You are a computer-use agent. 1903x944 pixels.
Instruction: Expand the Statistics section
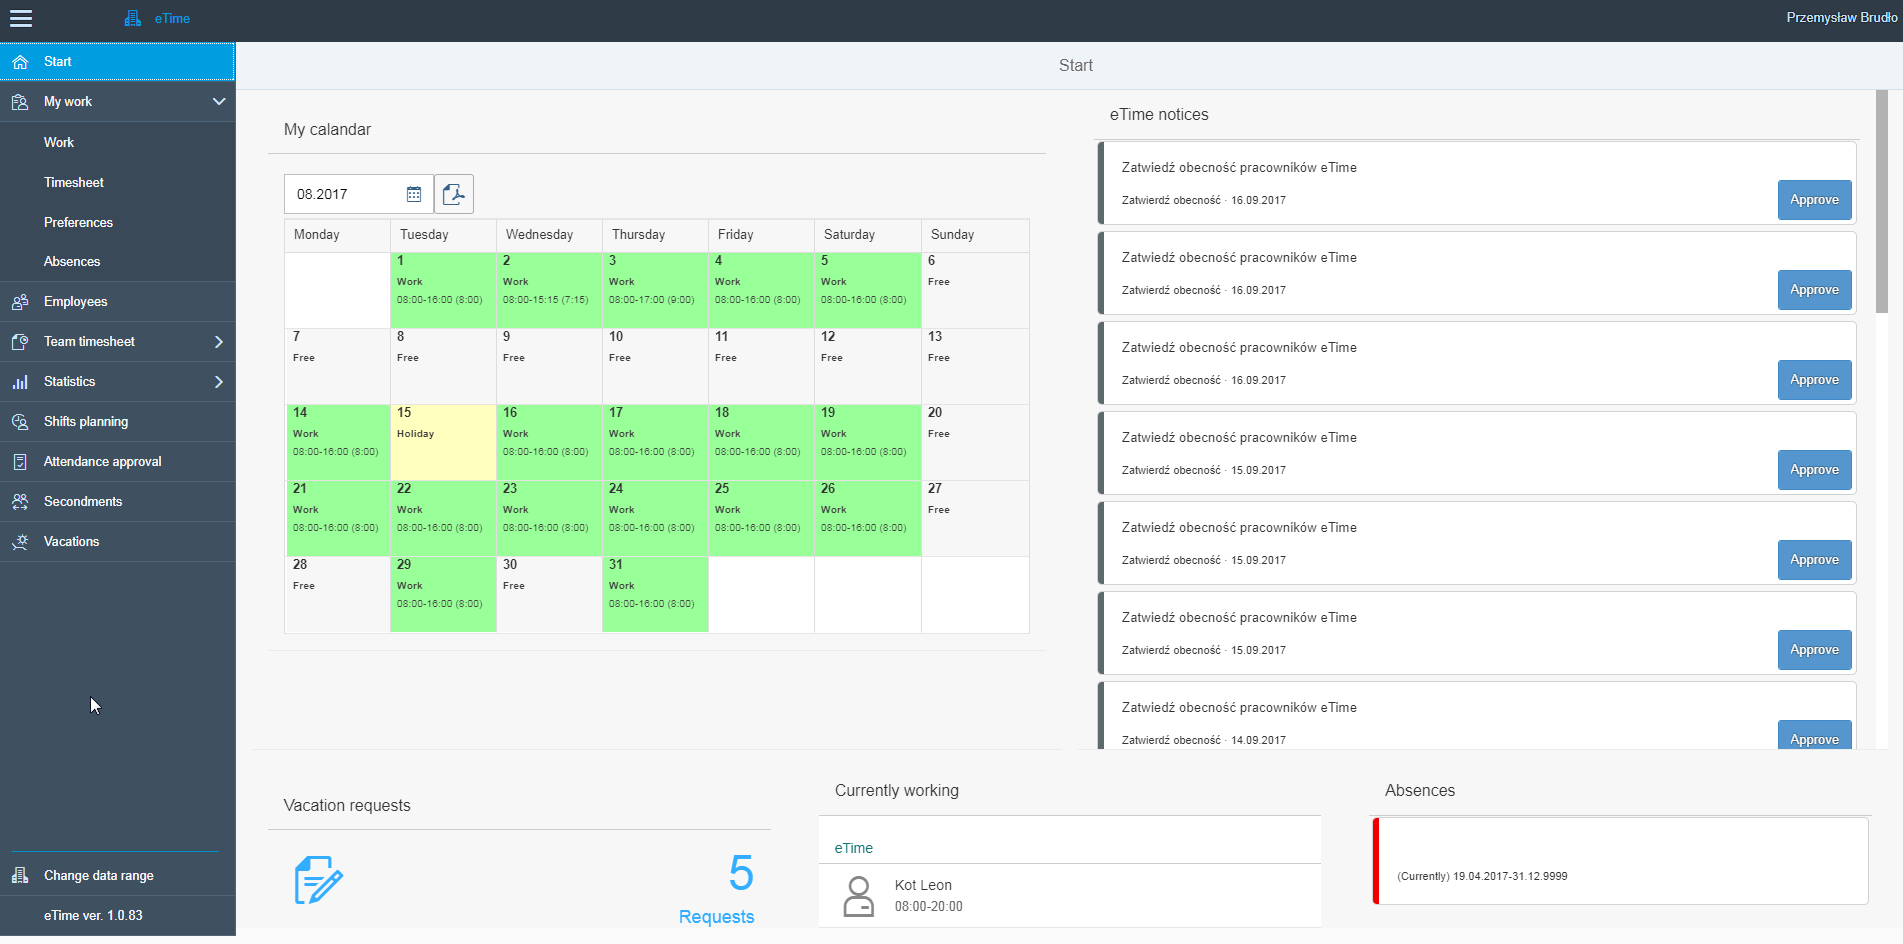point(218,381)
